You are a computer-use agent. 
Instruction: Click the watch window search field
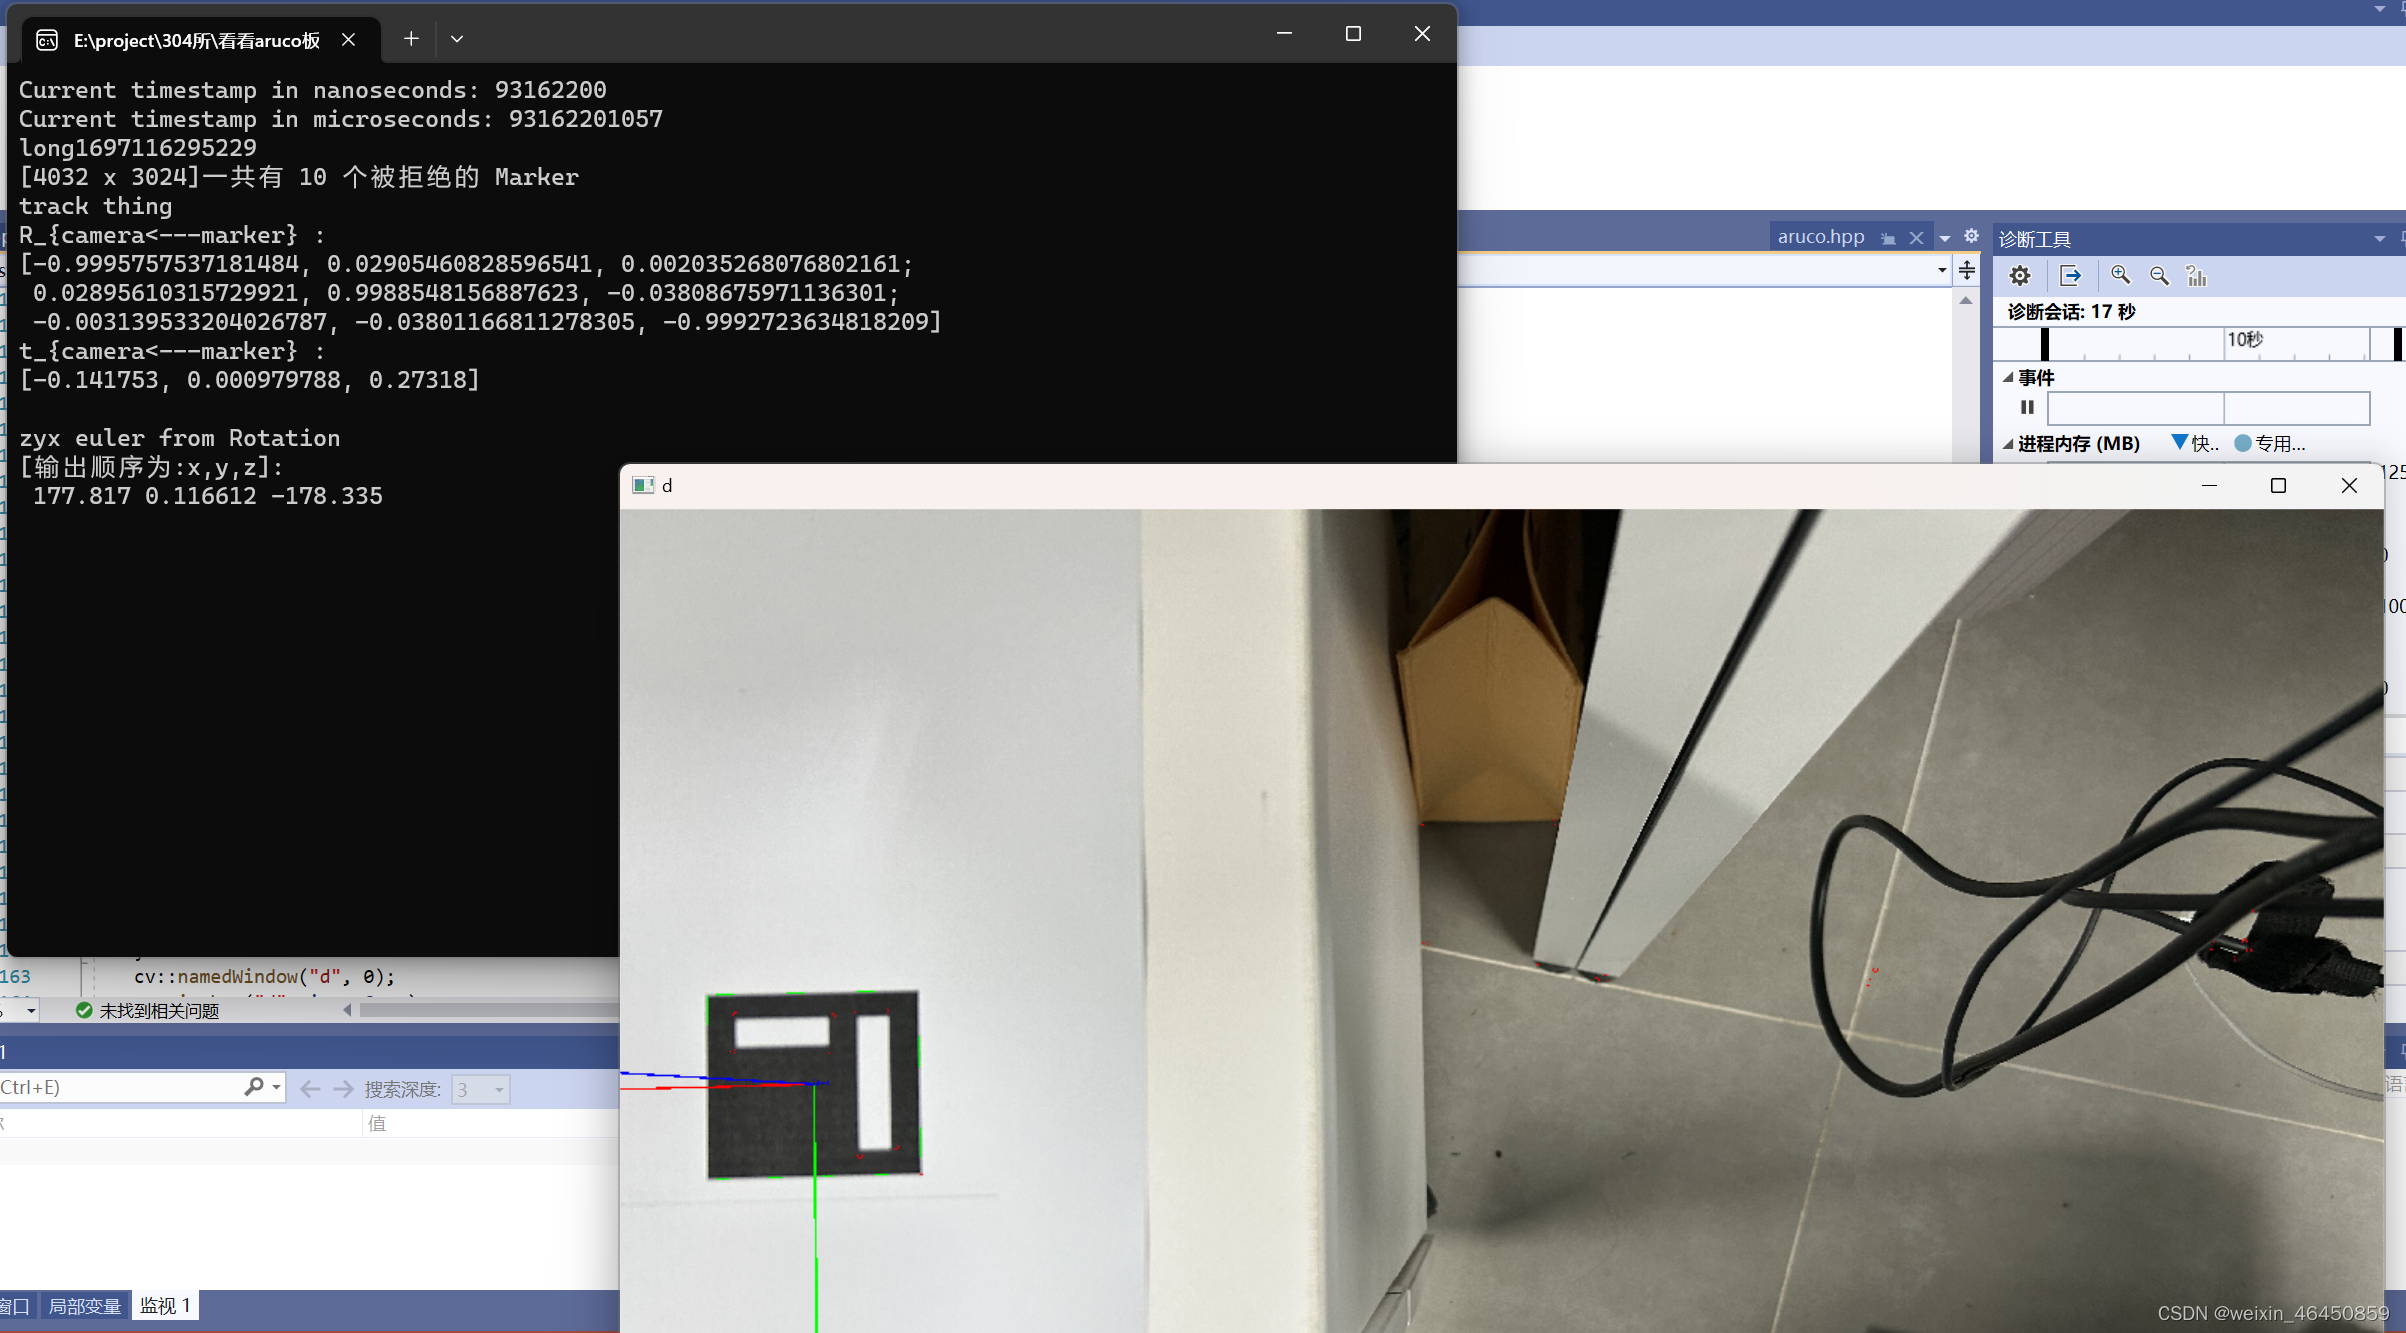pyautogui.click(x=118, y=1087)
